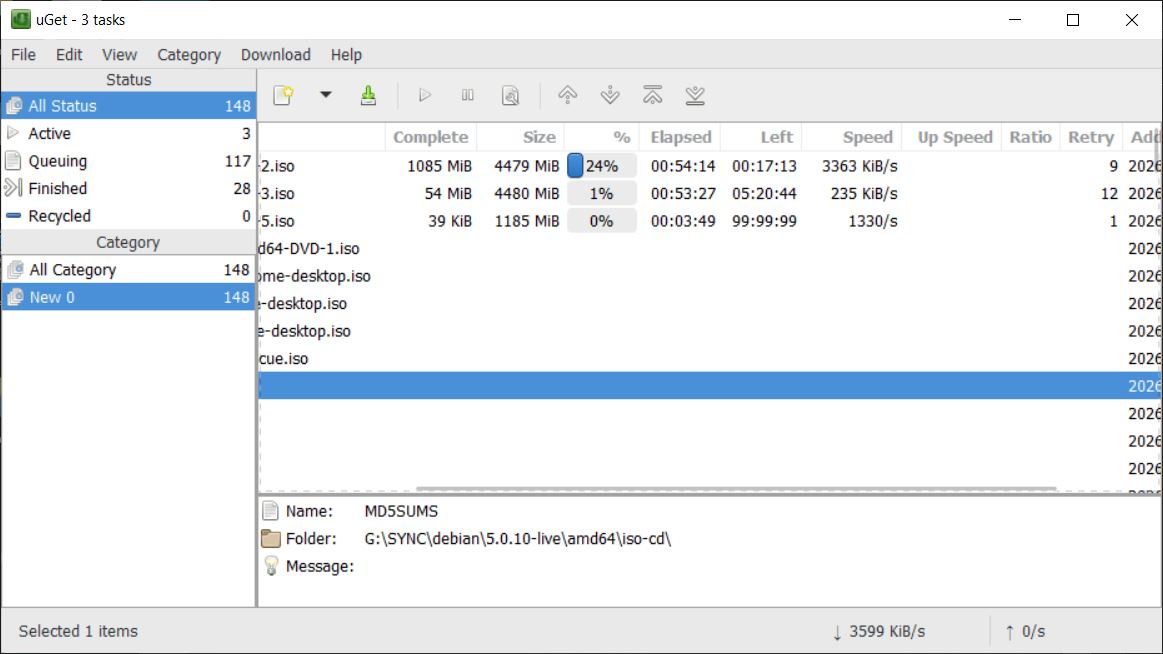The height and width of the screenshot is (654, 1163).
Task: Select the Recycled status filter
Action: coord(128,216)
